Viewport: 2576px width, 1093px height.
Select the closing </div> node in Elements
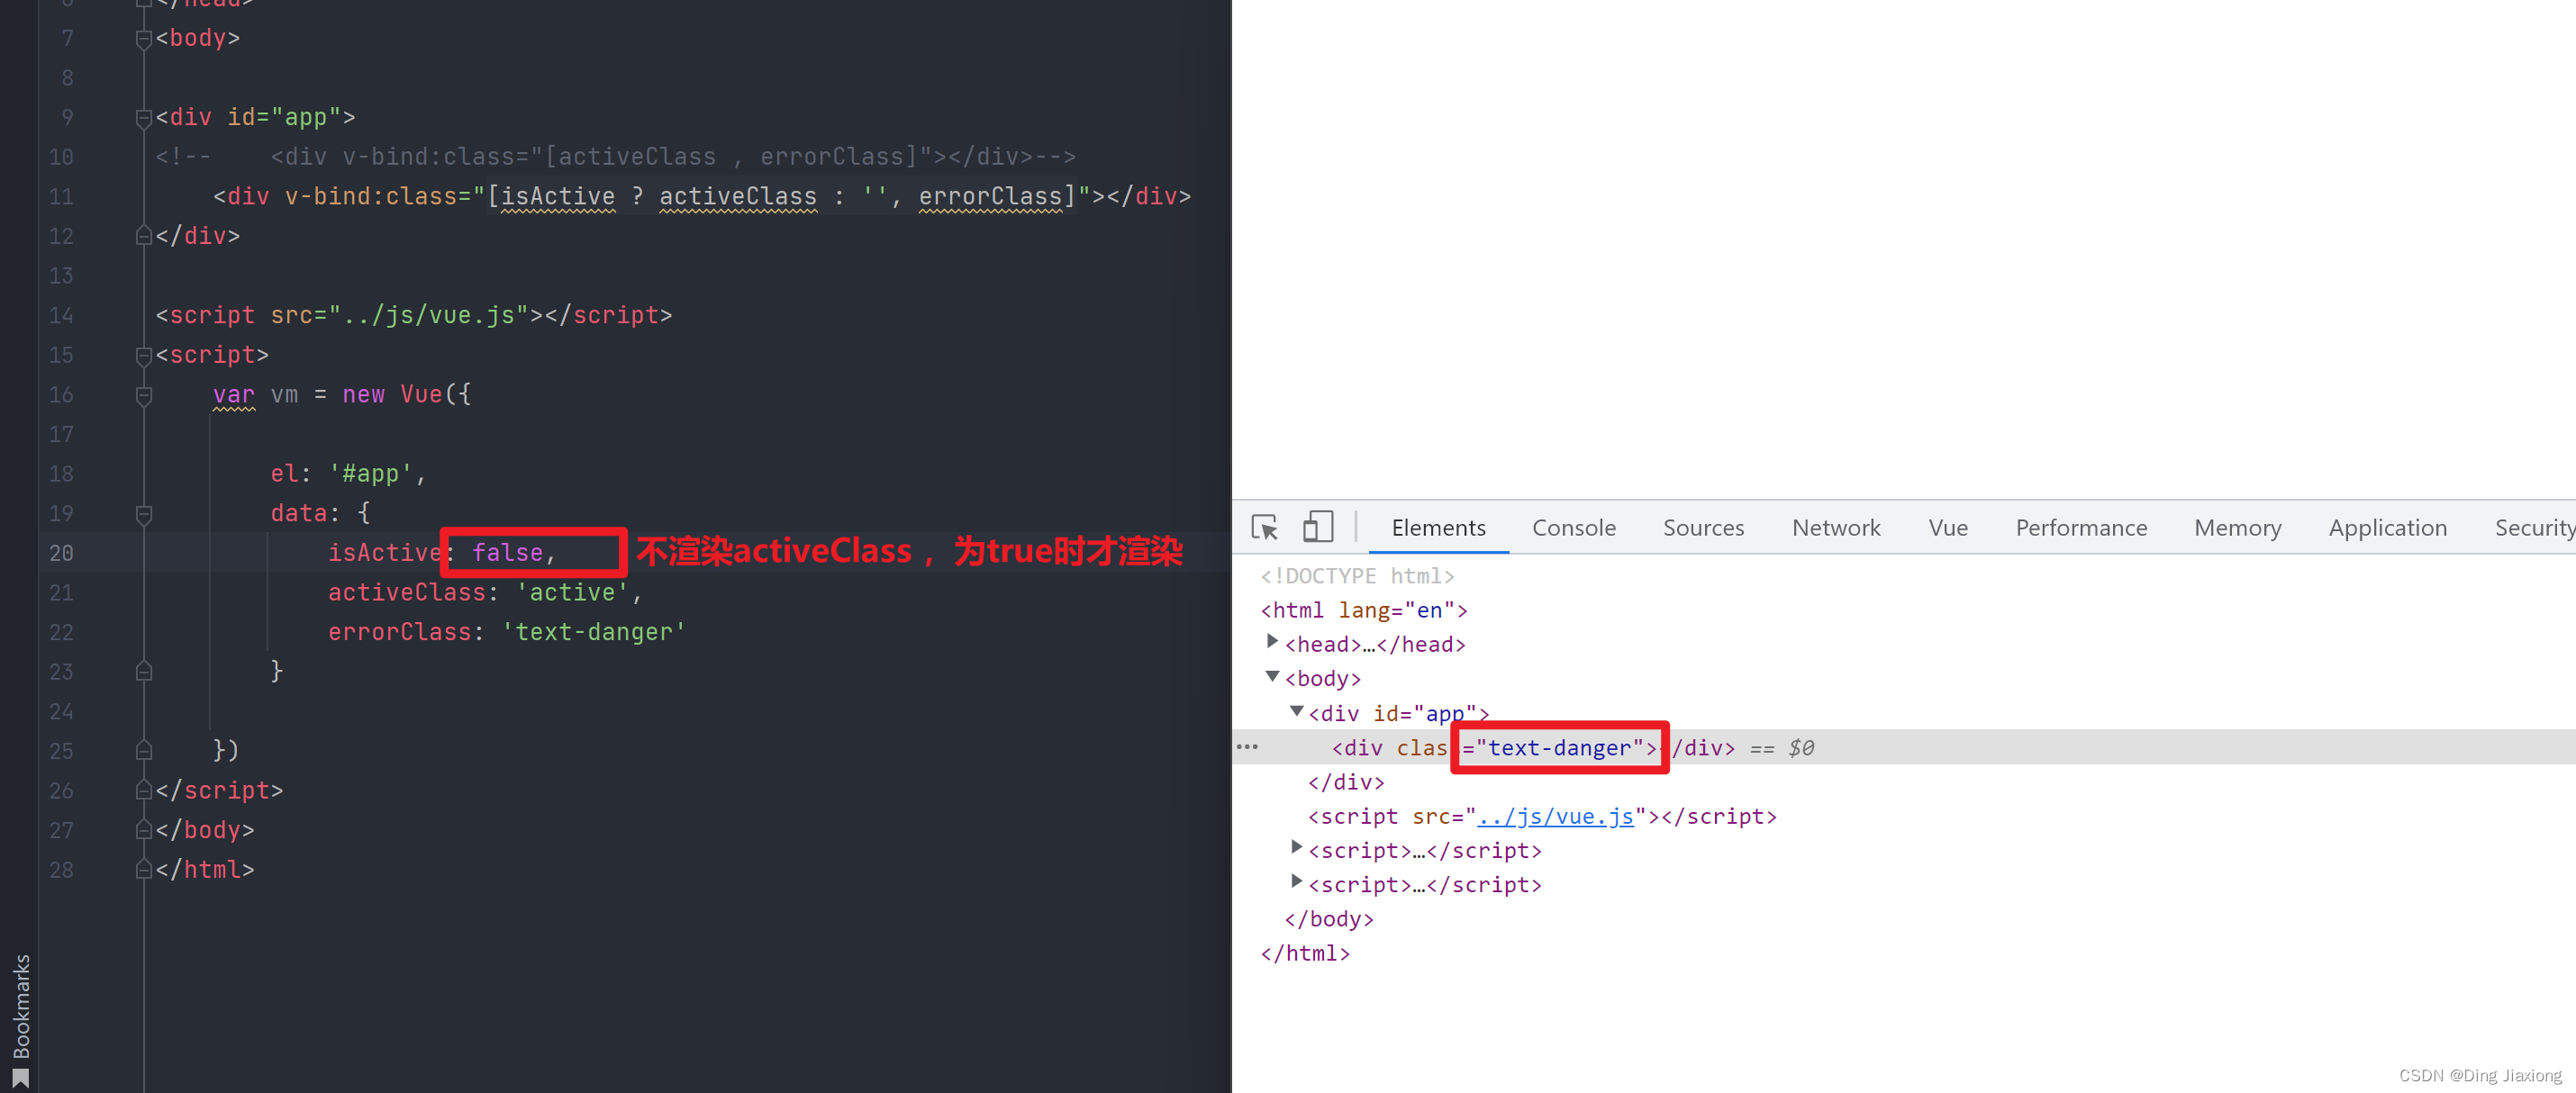click(x=1346, y=782)
